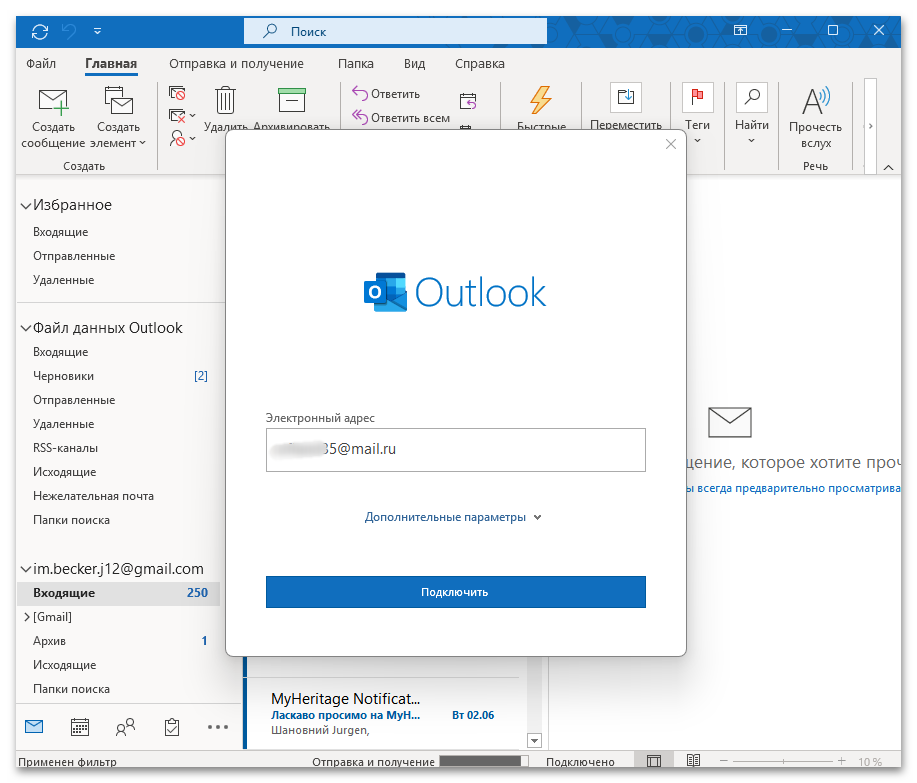Expand Дополнительные параметры

point(453,518)
